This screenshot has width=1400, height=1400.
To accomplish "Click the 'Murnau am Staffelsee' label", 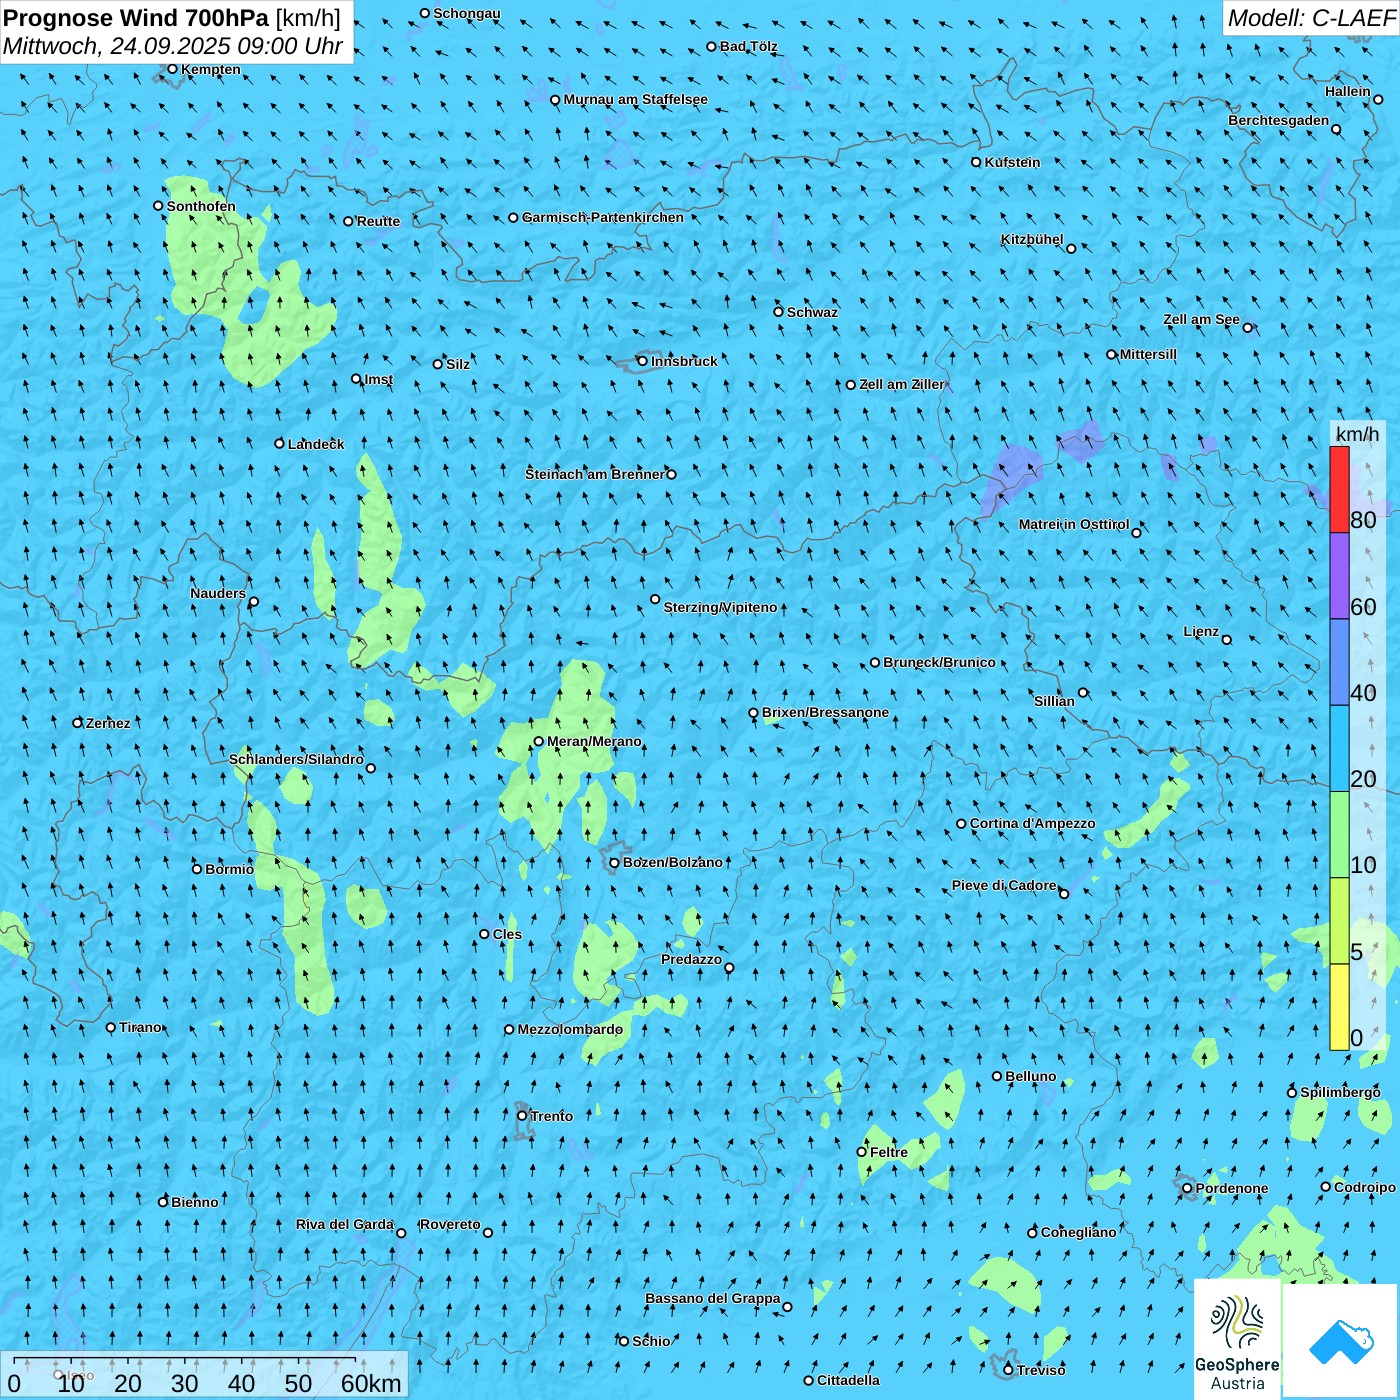I will pos(636,99).
